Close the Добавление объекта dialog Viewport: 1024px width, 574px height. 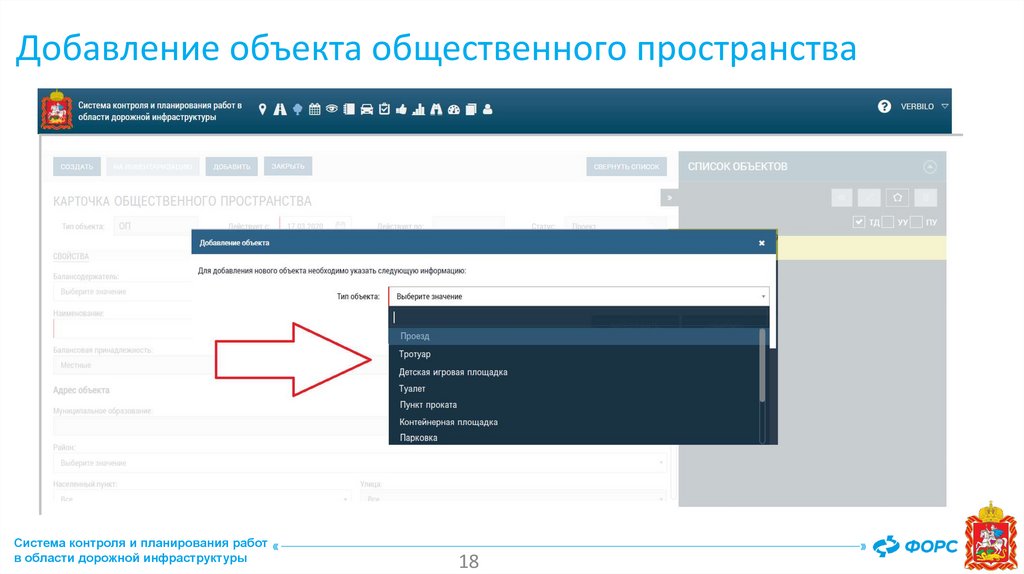tap(761, 243)
